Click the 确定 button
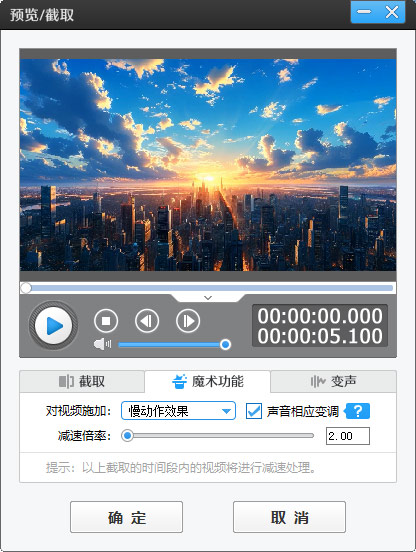This screenshot has height=552, width=416. [x=126, y=517]
